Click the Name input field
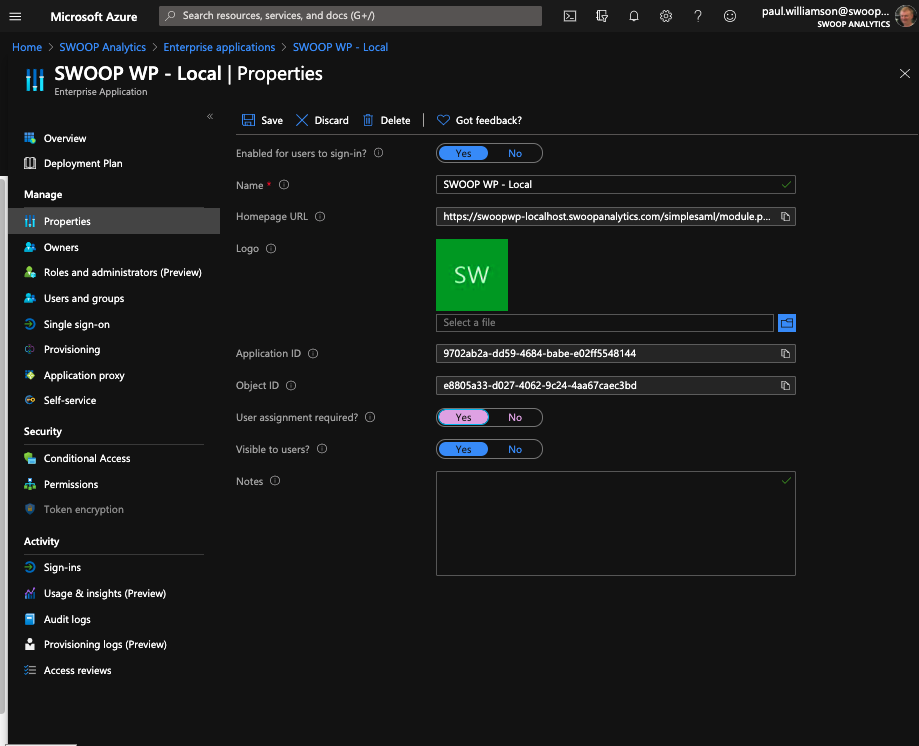Viewport: 919px width, 746px height. coord(615,185)
